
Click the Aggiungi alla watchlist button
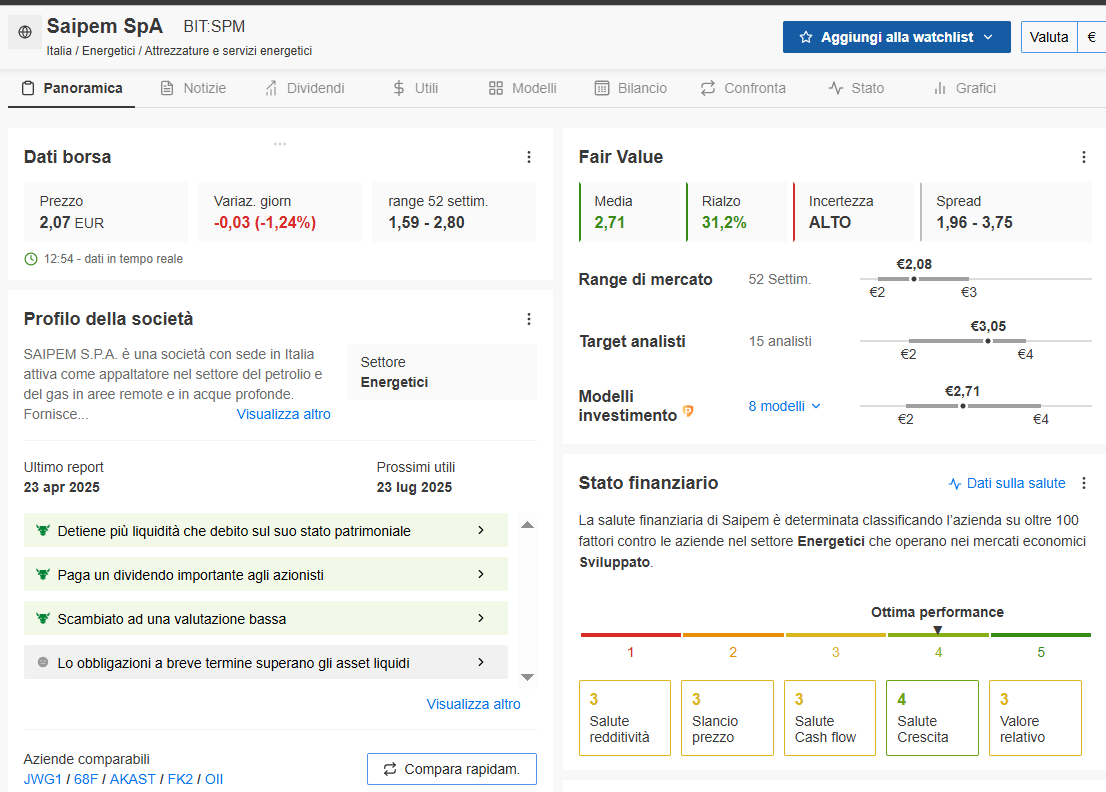pyautogui.click(x=897, y=37)
